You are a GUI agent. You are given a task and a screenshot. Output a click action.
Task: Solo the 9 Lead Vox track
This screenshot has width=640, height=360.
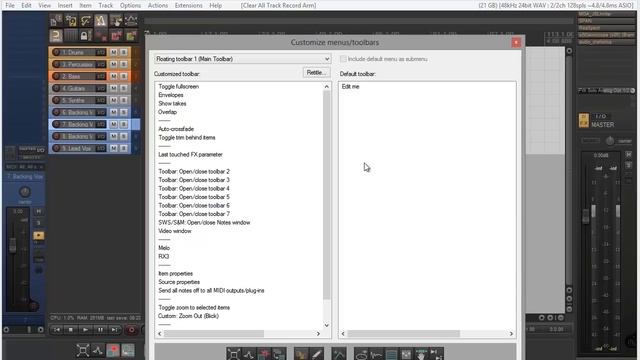click(x=123, y=148)
